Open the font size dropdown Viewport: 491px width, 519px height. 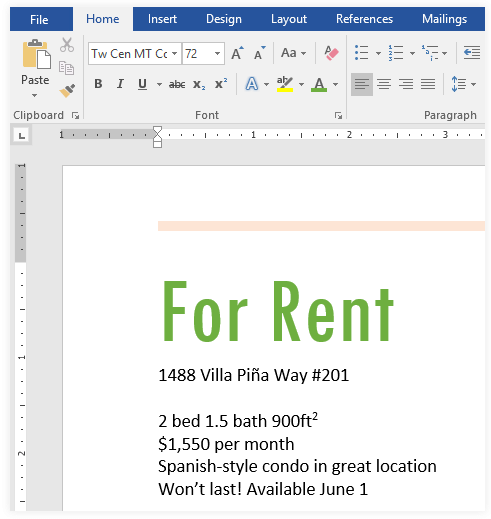tap(217, 53)
